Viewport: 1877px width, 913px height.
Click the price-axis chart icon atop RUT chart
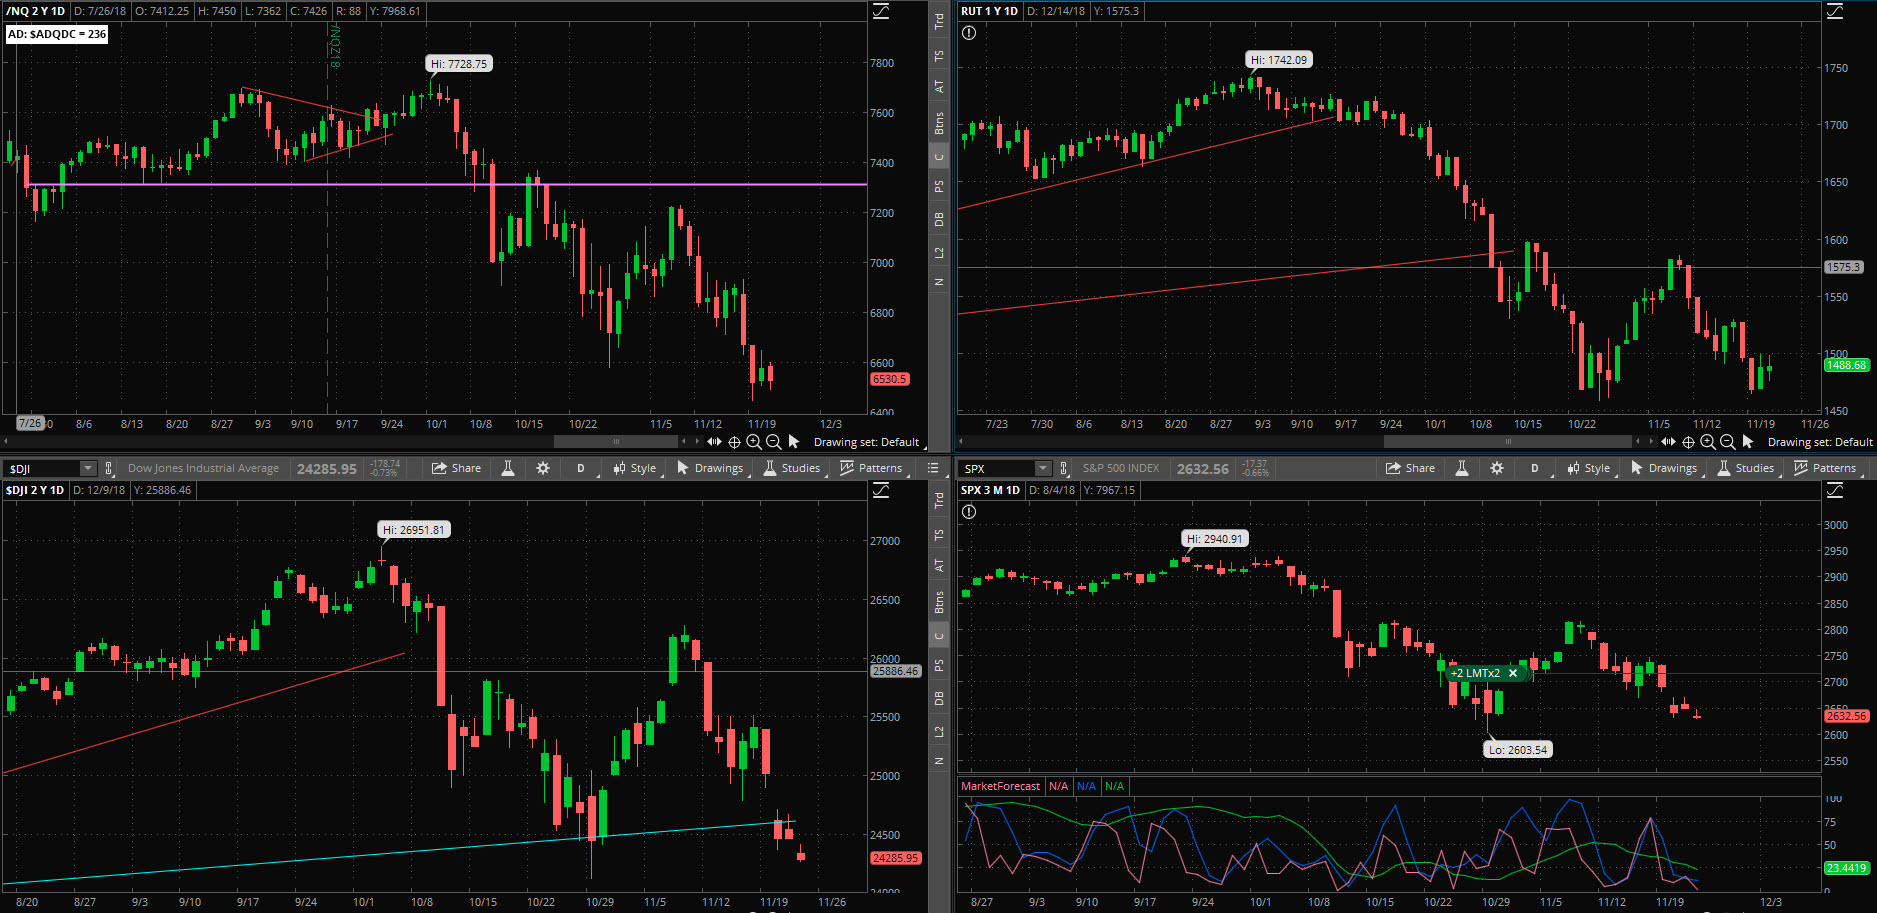[1835, 11]
